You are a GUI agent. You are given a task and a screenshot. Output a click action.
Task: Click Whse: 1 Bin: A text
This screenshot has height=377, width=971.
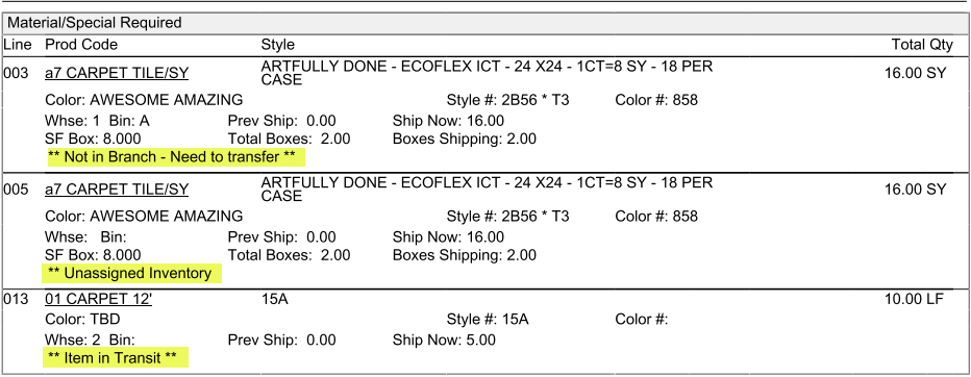pyautogui.click(x=97, y=121)
